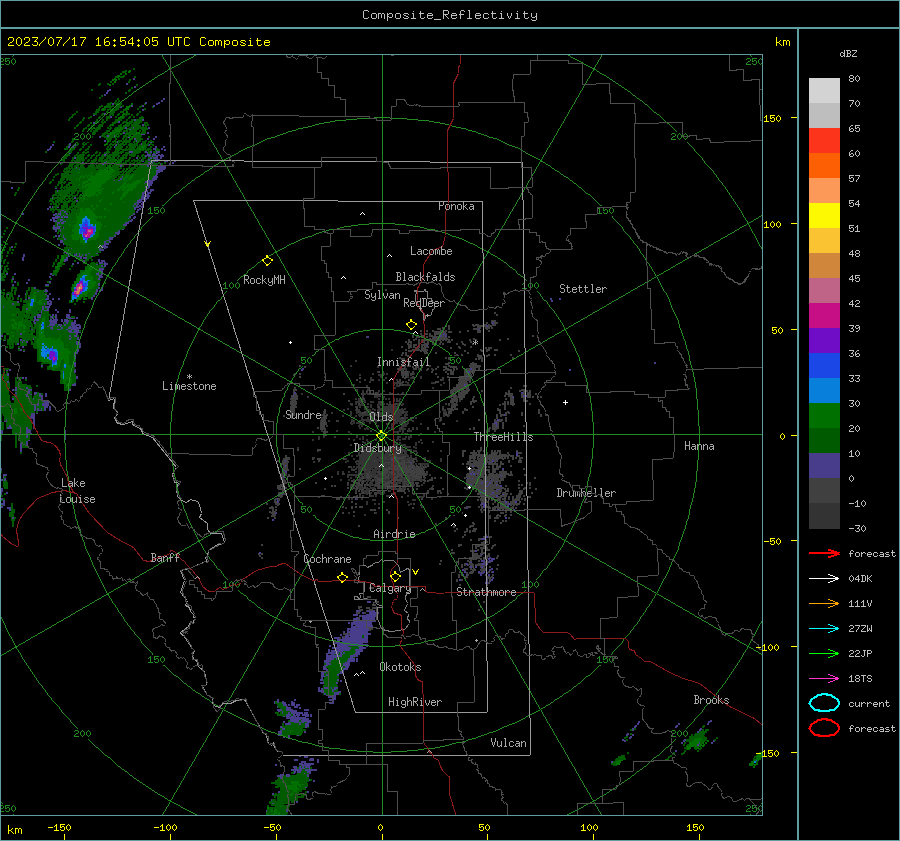Image resolution: width=900 pixels, height=841 pixels.
Task: Click the Airdrie label
Action: point(394,534)
